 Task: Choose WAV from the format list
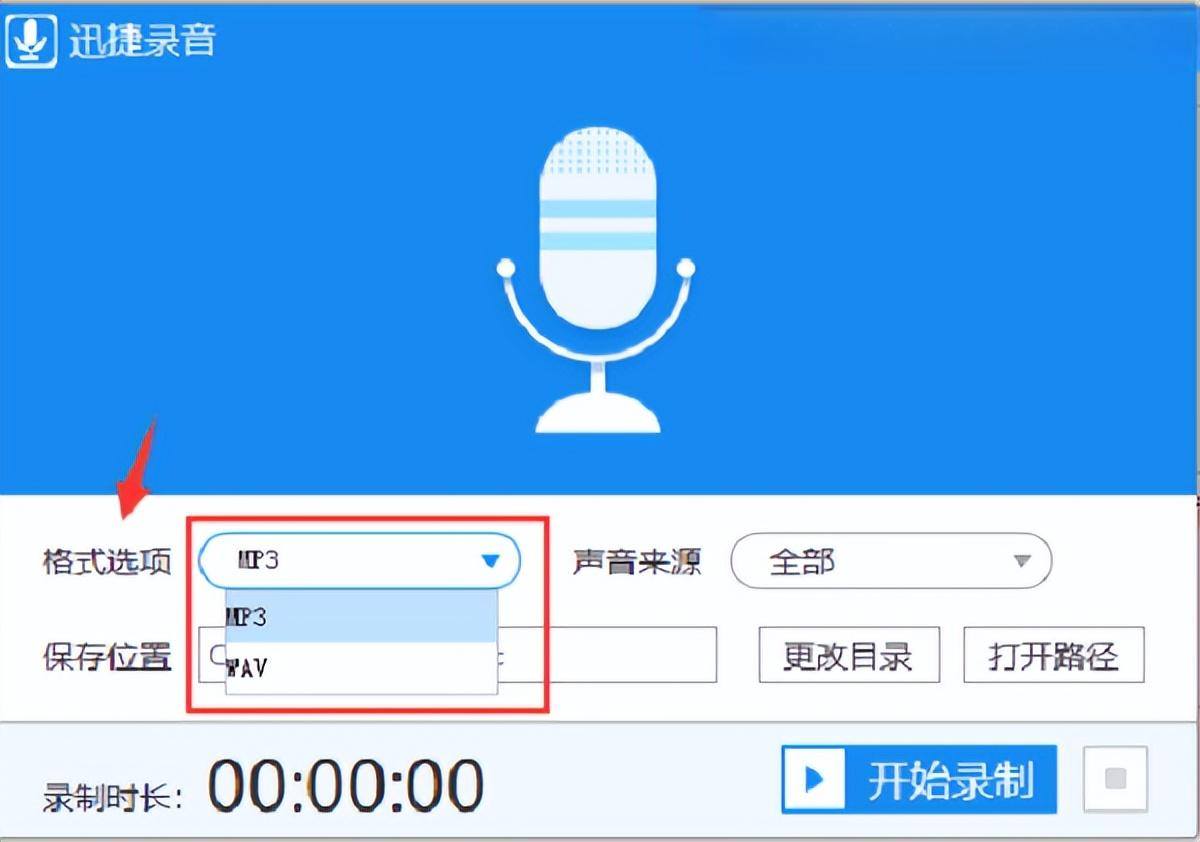(360, 667)
